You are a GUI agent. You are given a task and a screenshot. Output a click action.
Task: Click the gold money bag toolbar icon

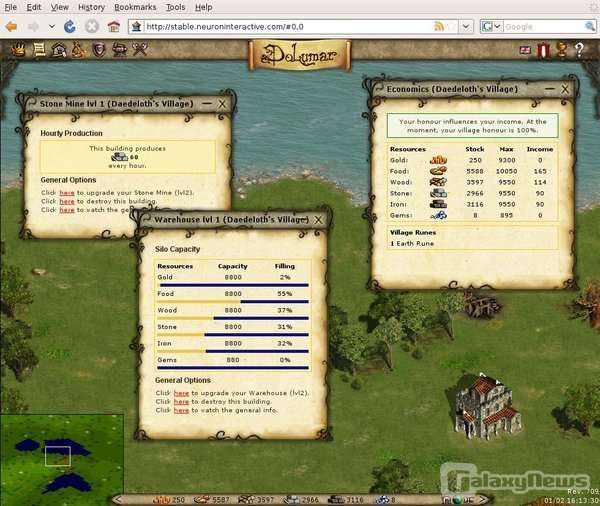(x=79, y=50)
